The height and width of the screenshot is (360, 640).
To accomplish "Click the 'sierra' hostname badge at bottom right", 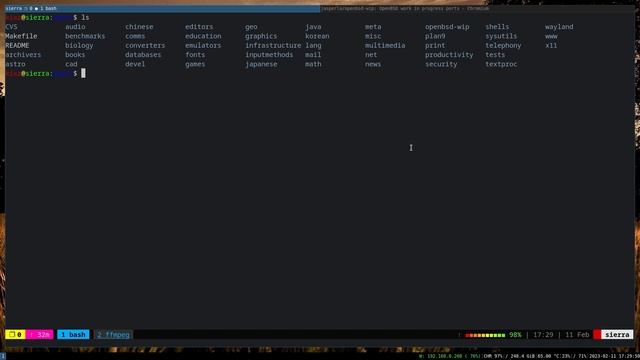I will click(x=617, y=335).
